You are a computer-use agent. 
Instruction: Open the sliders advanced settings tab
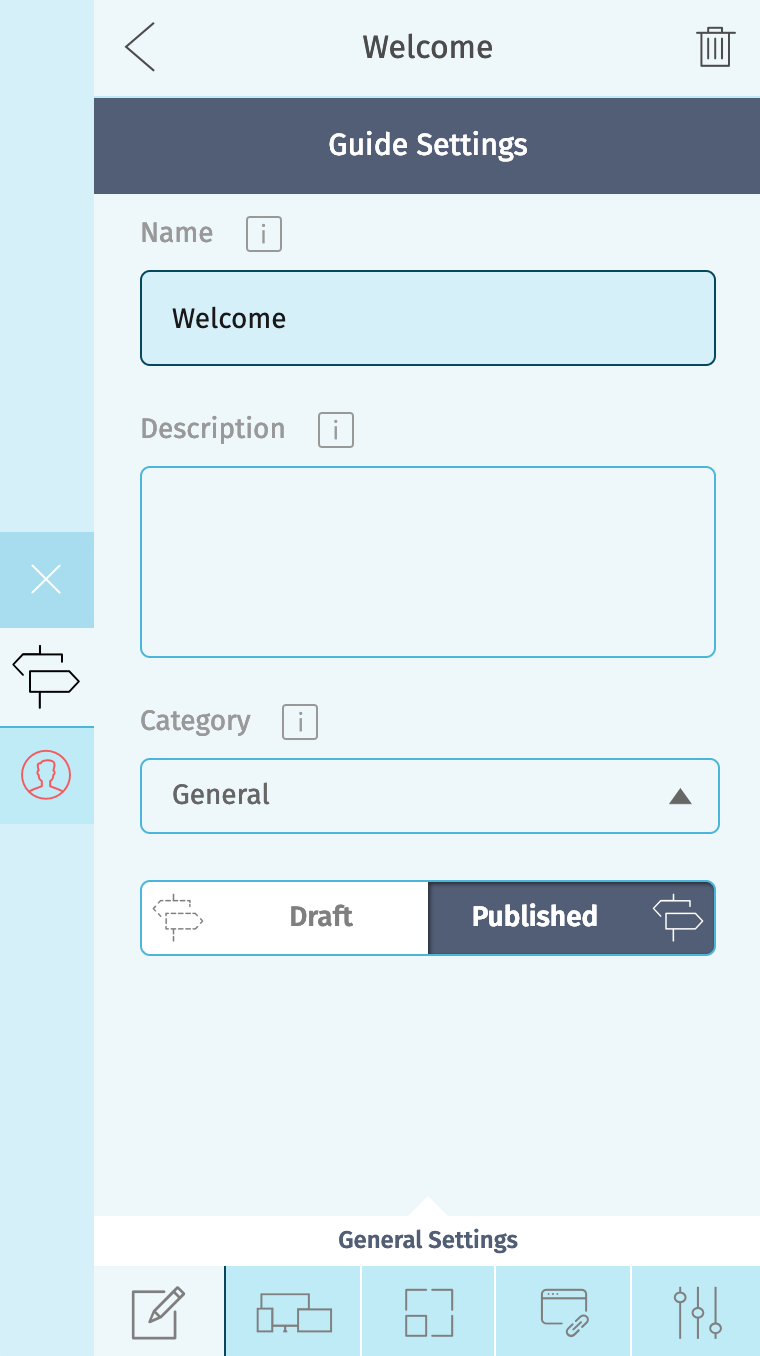coord(697,1312)
